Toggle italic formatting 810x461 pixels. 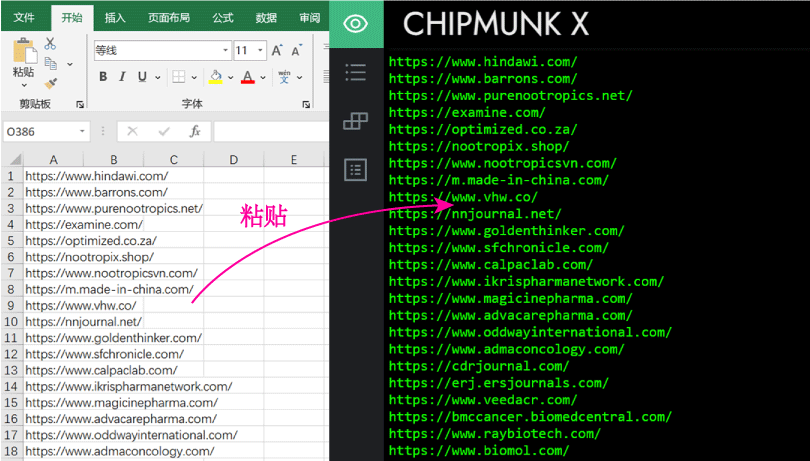[x=122, y=77]
